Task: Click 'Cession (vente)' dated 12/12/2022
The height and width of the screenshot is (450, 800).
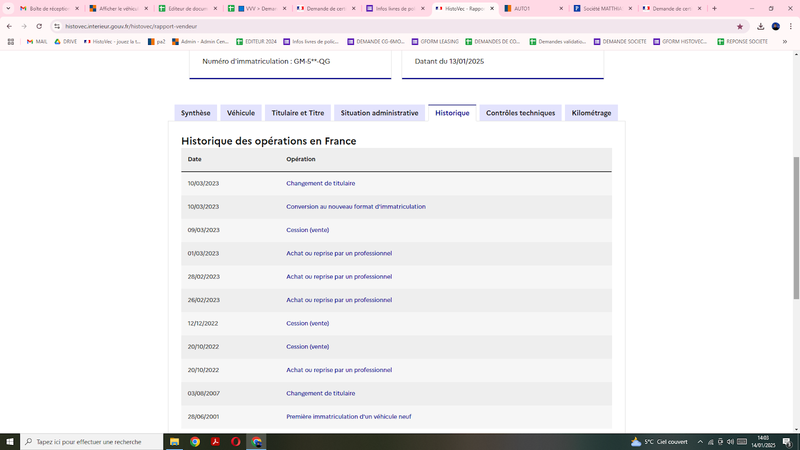Action: tap(308, 323)
